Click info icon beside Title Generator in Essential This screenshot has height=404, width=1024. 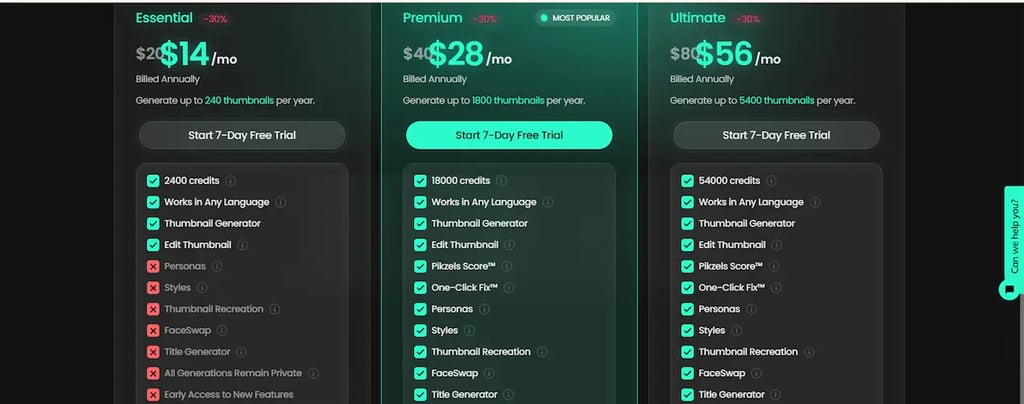[241, 352]
